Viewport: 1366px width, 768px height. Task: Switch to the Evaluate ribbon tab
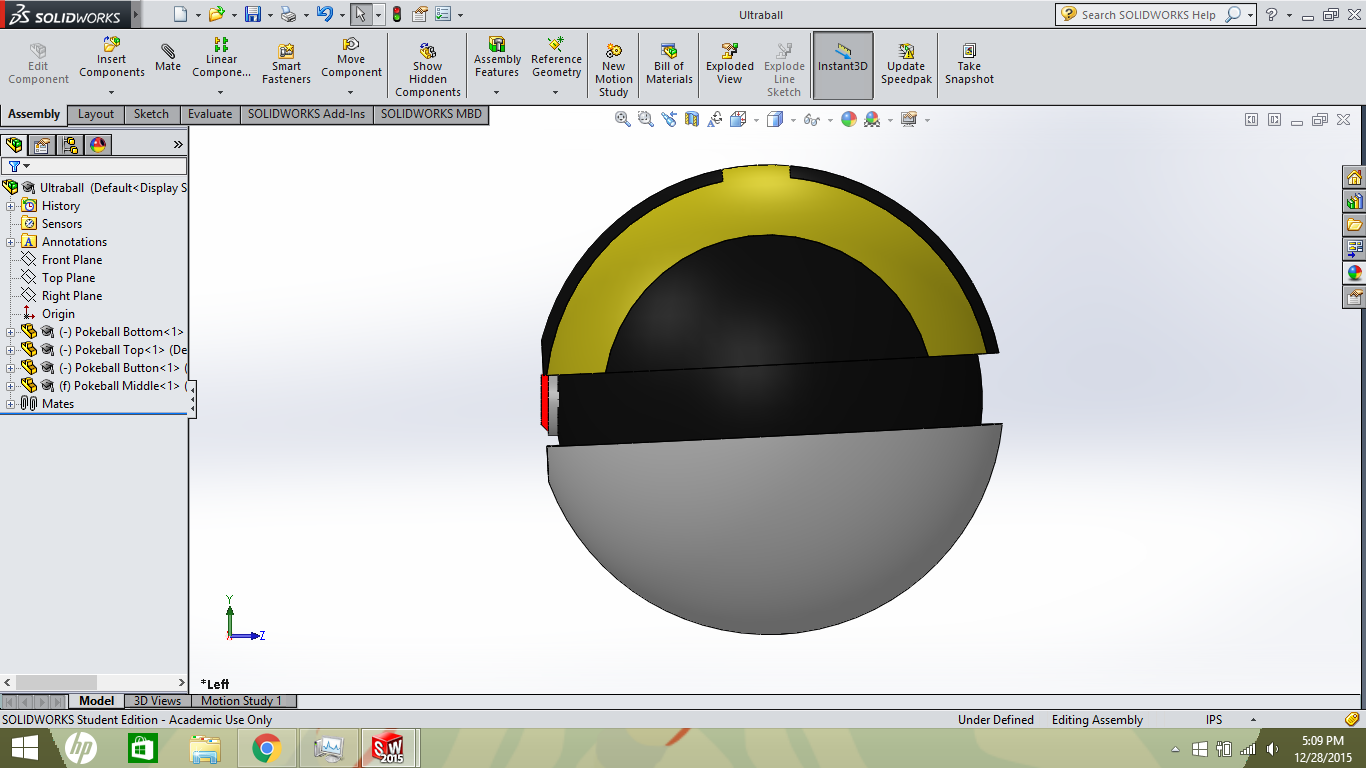(210, 114)
